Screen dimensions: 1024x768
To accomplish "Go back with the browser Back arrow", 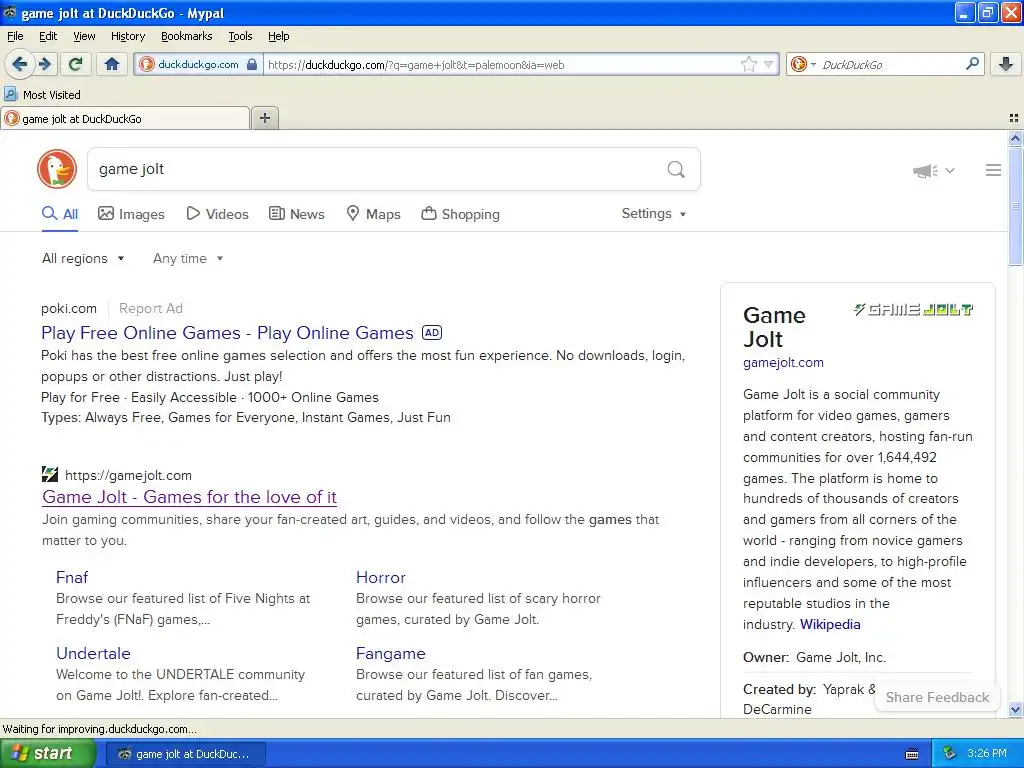I will coord(19,64).
